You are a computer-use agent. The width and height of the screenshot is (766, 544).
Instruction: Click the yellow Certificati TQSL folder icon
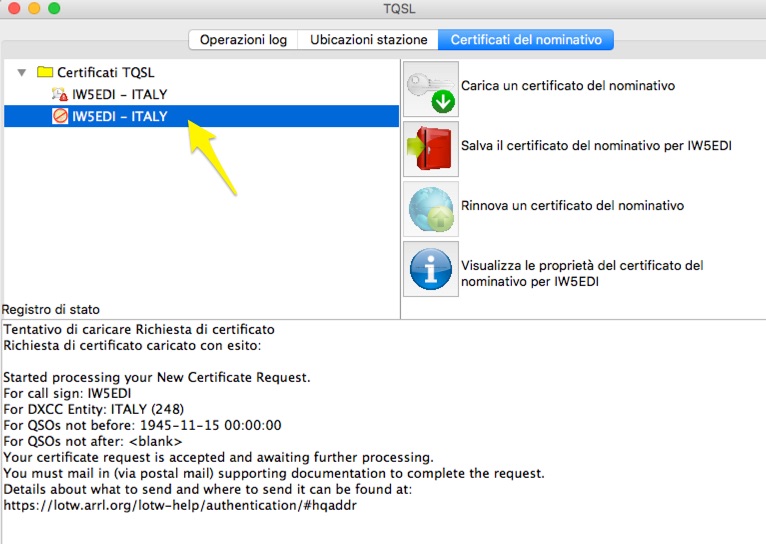tap(44, 73)
